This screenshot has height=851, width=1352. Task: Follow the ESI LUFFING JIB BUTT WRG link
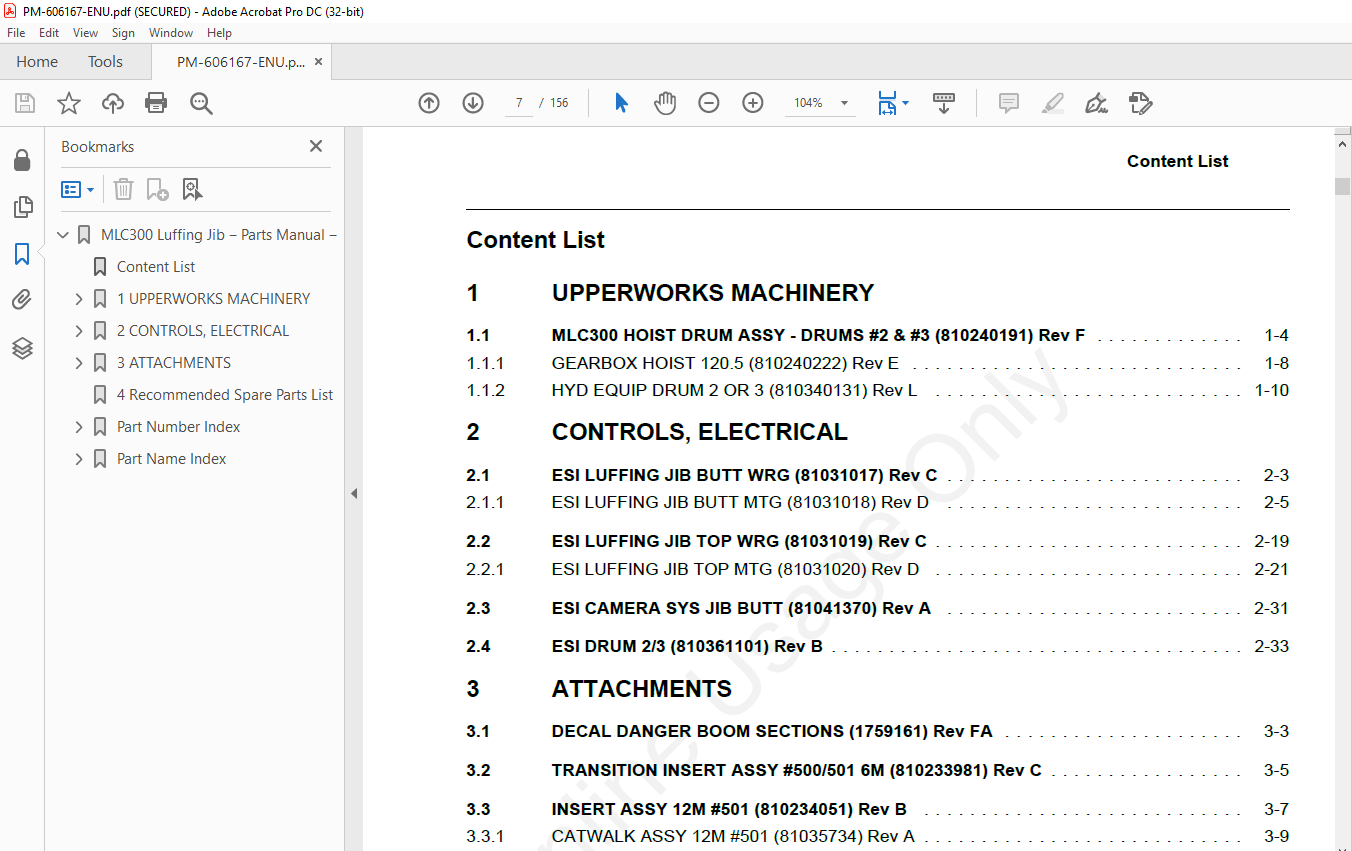coord(744,475)
